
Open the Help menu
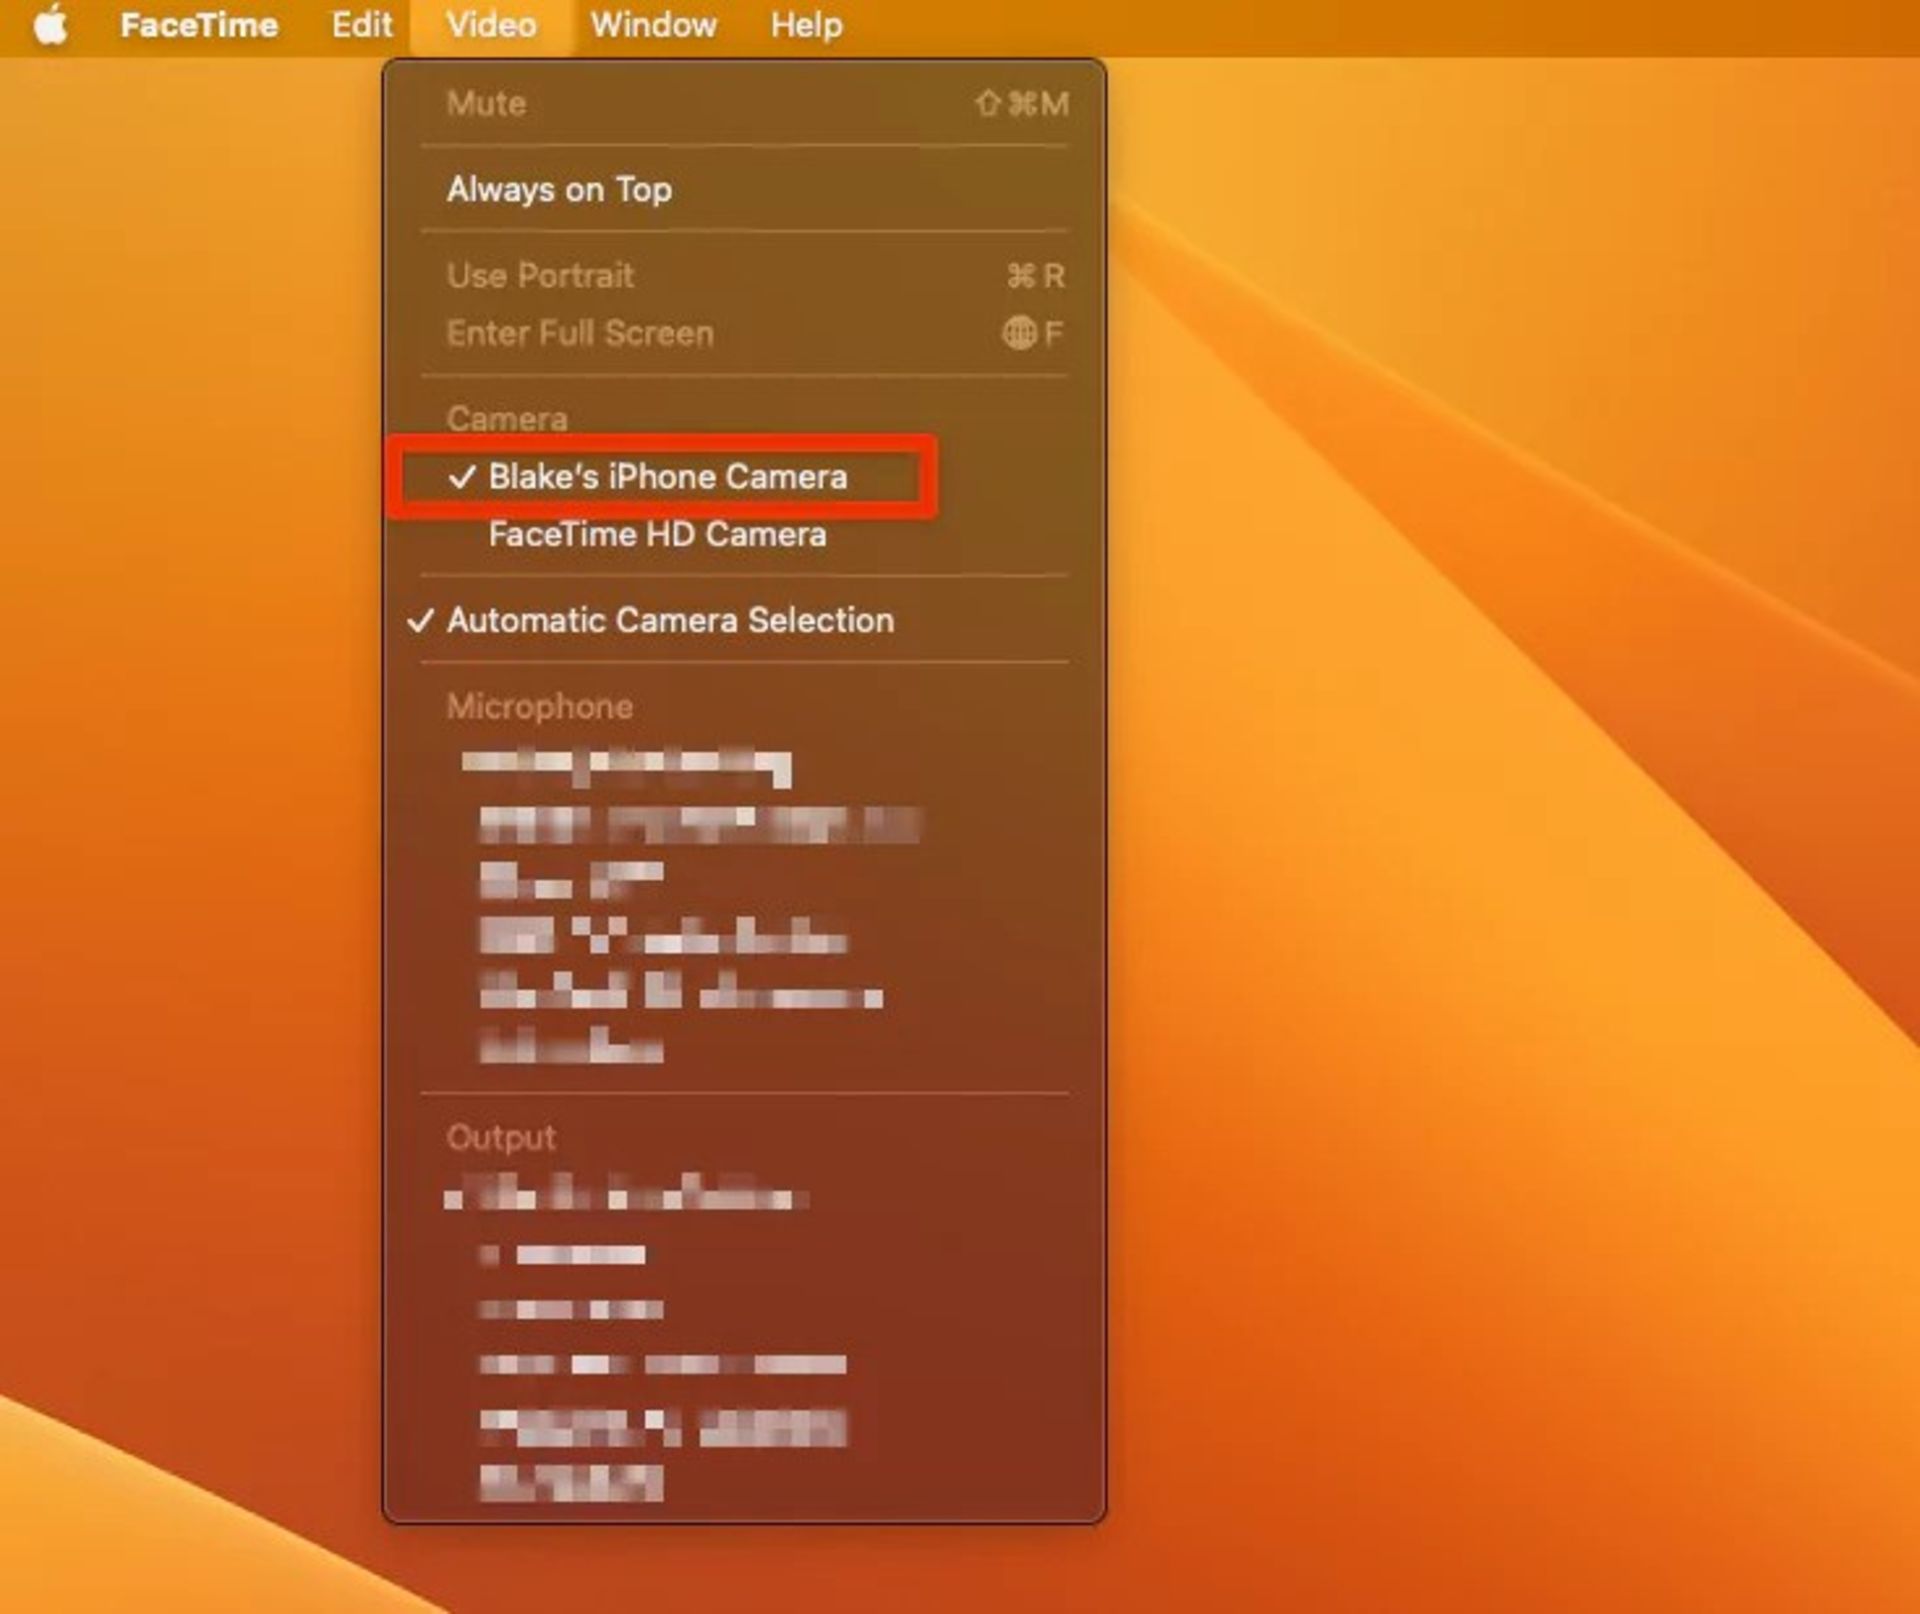tap(806, 25)
